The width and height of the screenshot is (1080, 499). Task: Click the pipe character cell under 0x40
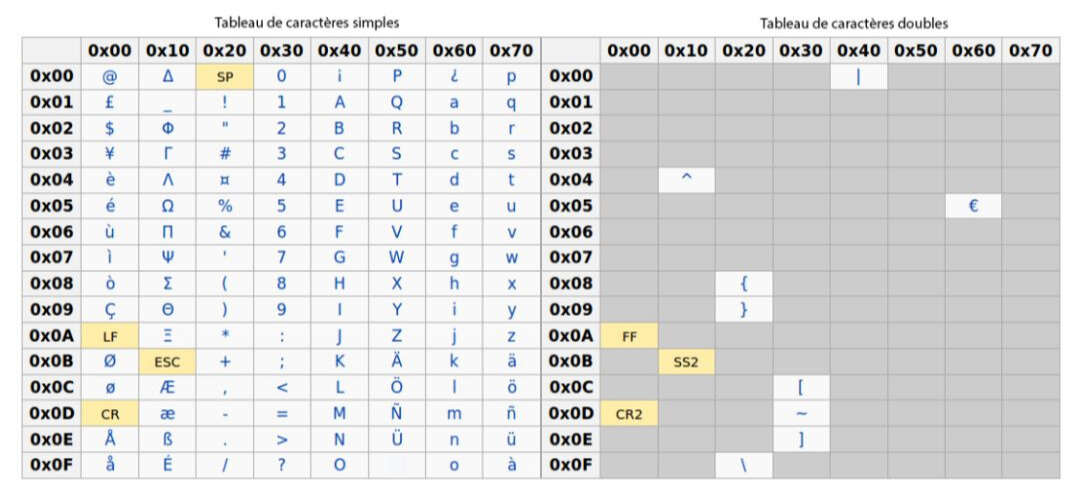(858, 77)
